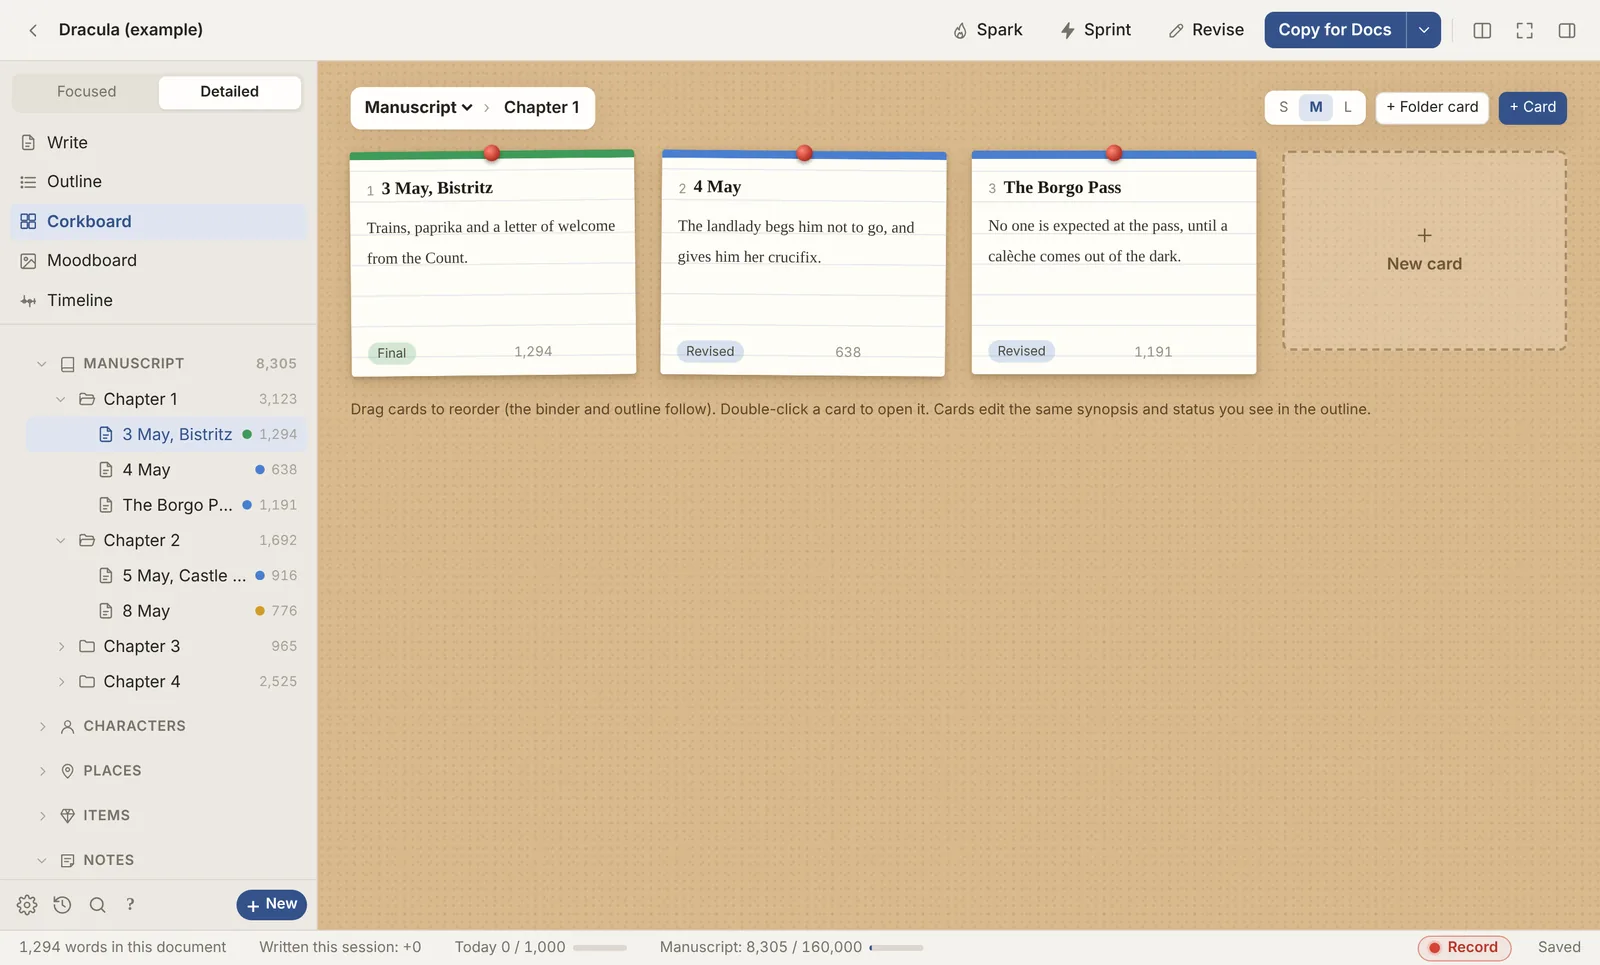Set card size to M
The width and height of the screenshot is (1600, 965).
pos(1316,107)
